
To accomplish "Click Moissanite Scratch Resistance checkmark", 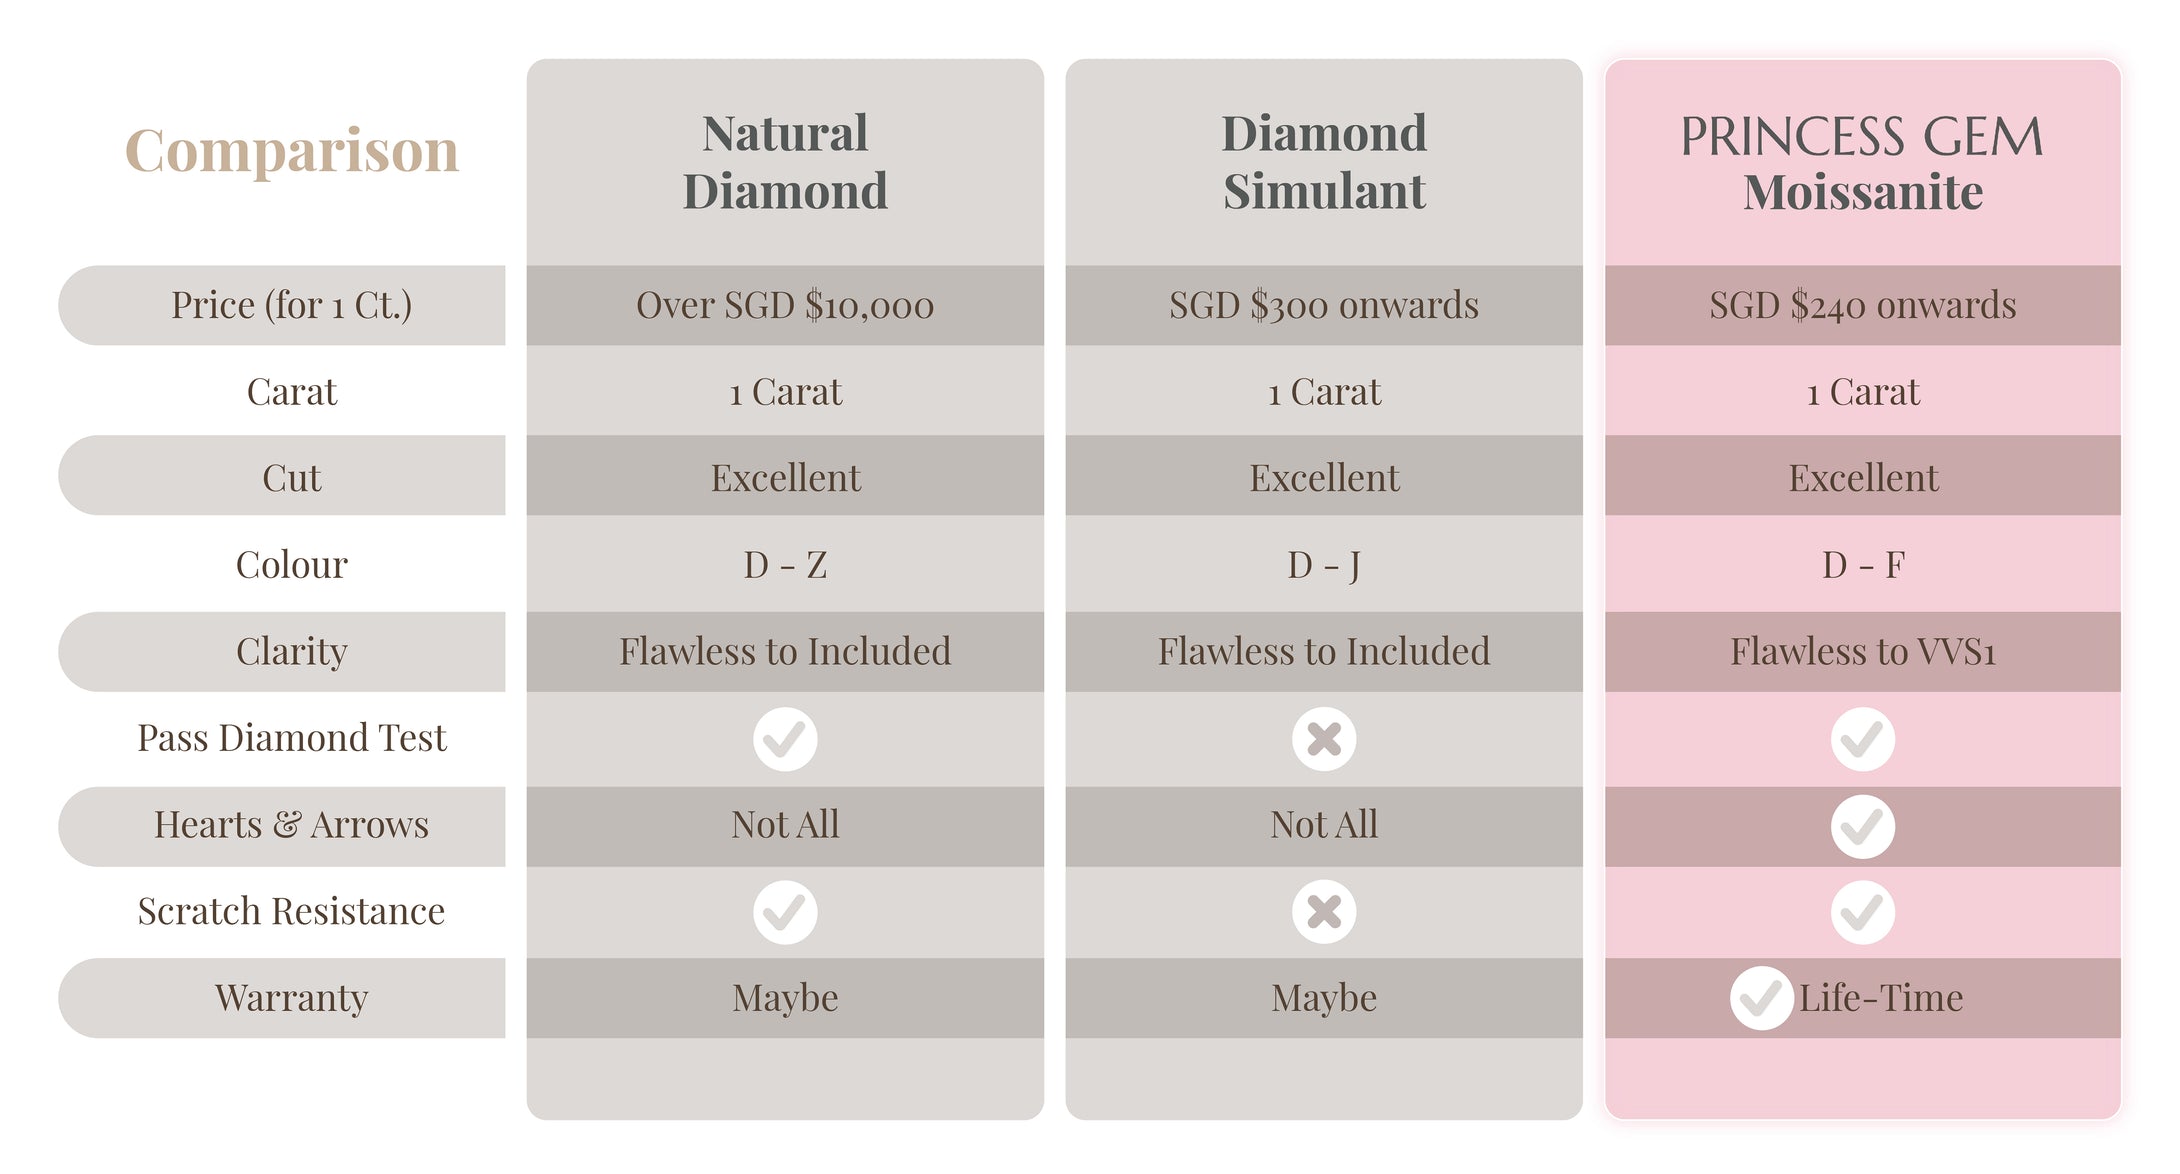I will point(1862,912).
